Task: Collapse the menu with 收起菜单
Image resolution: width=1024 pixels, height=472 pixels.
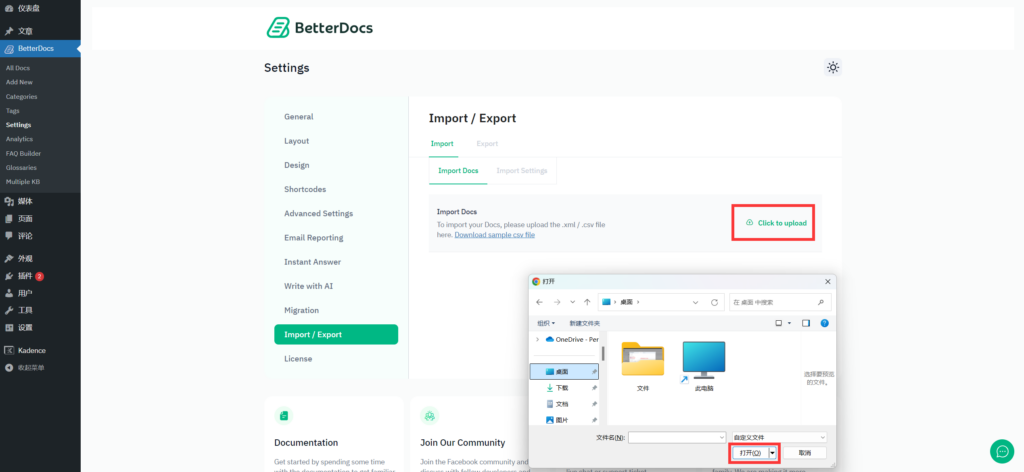Action: (25, 368)
